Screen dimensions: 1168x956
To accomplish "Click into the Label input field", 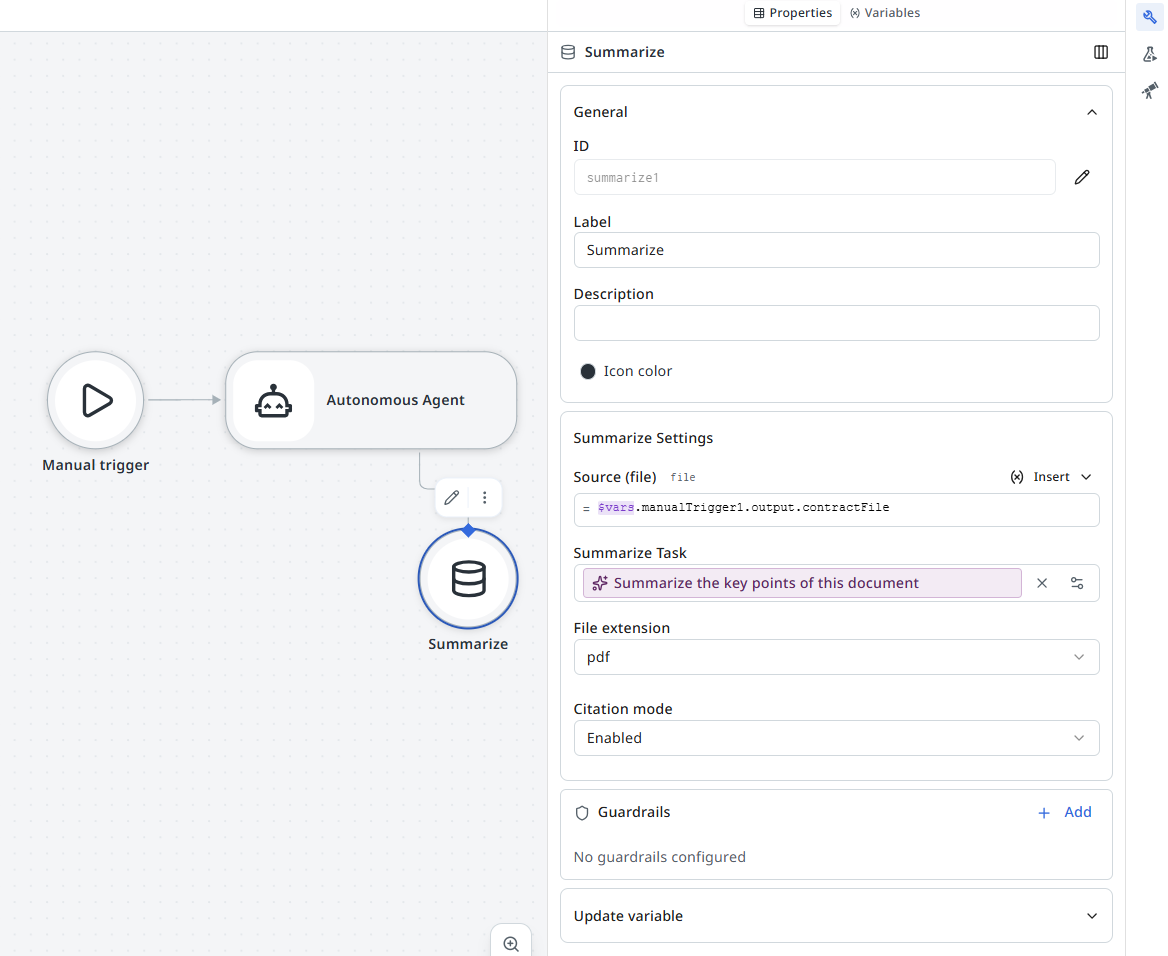I will (836, 250).
